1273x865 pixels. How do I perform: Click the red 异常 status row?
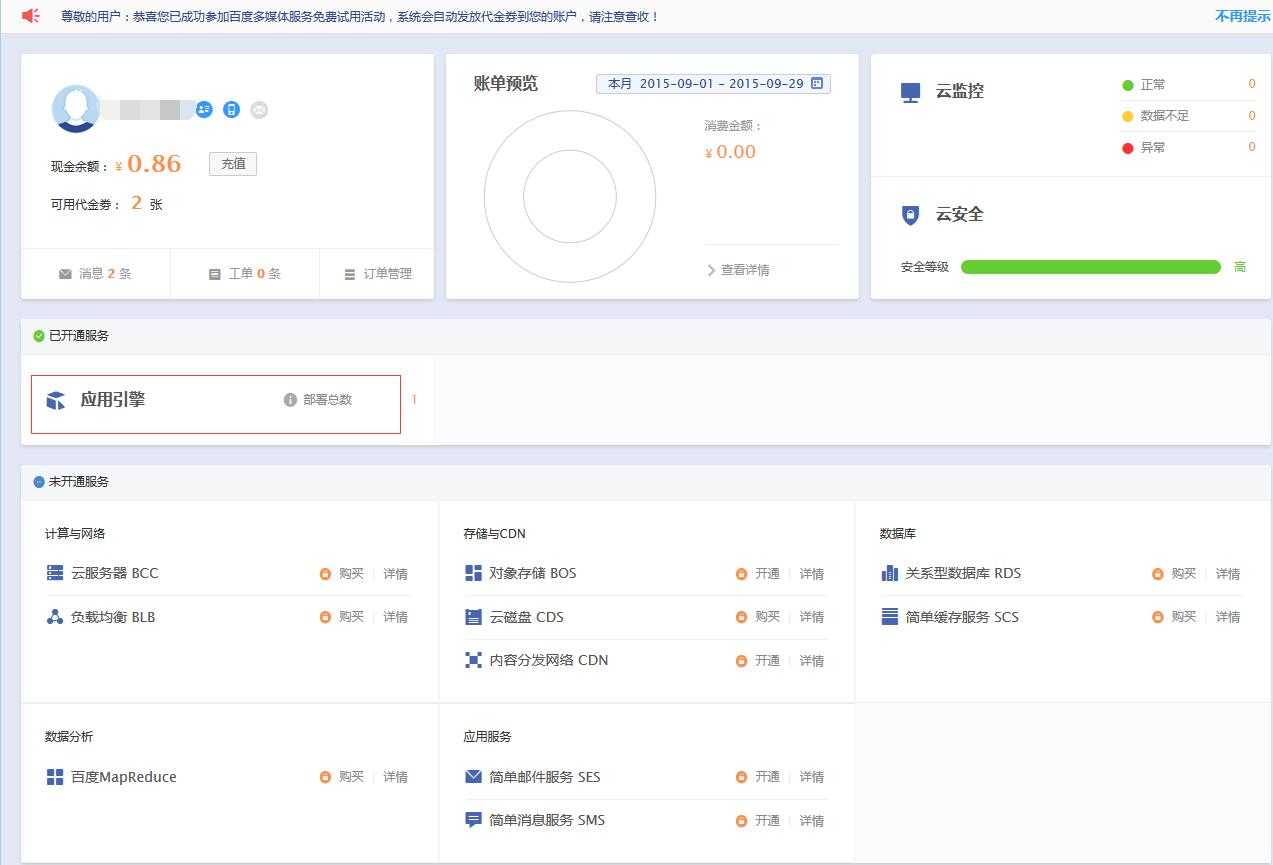[1189, 147]
